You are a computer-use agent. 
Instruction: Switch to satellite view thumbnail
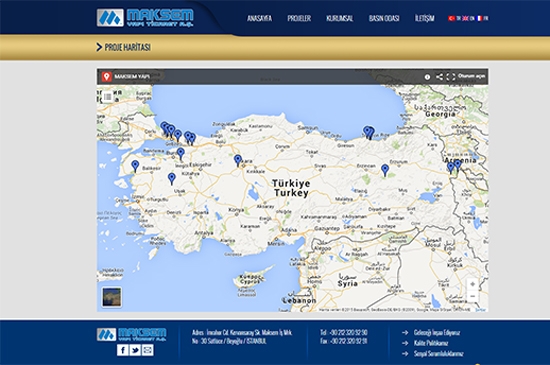pyautogui.click(x=112, y=297)
